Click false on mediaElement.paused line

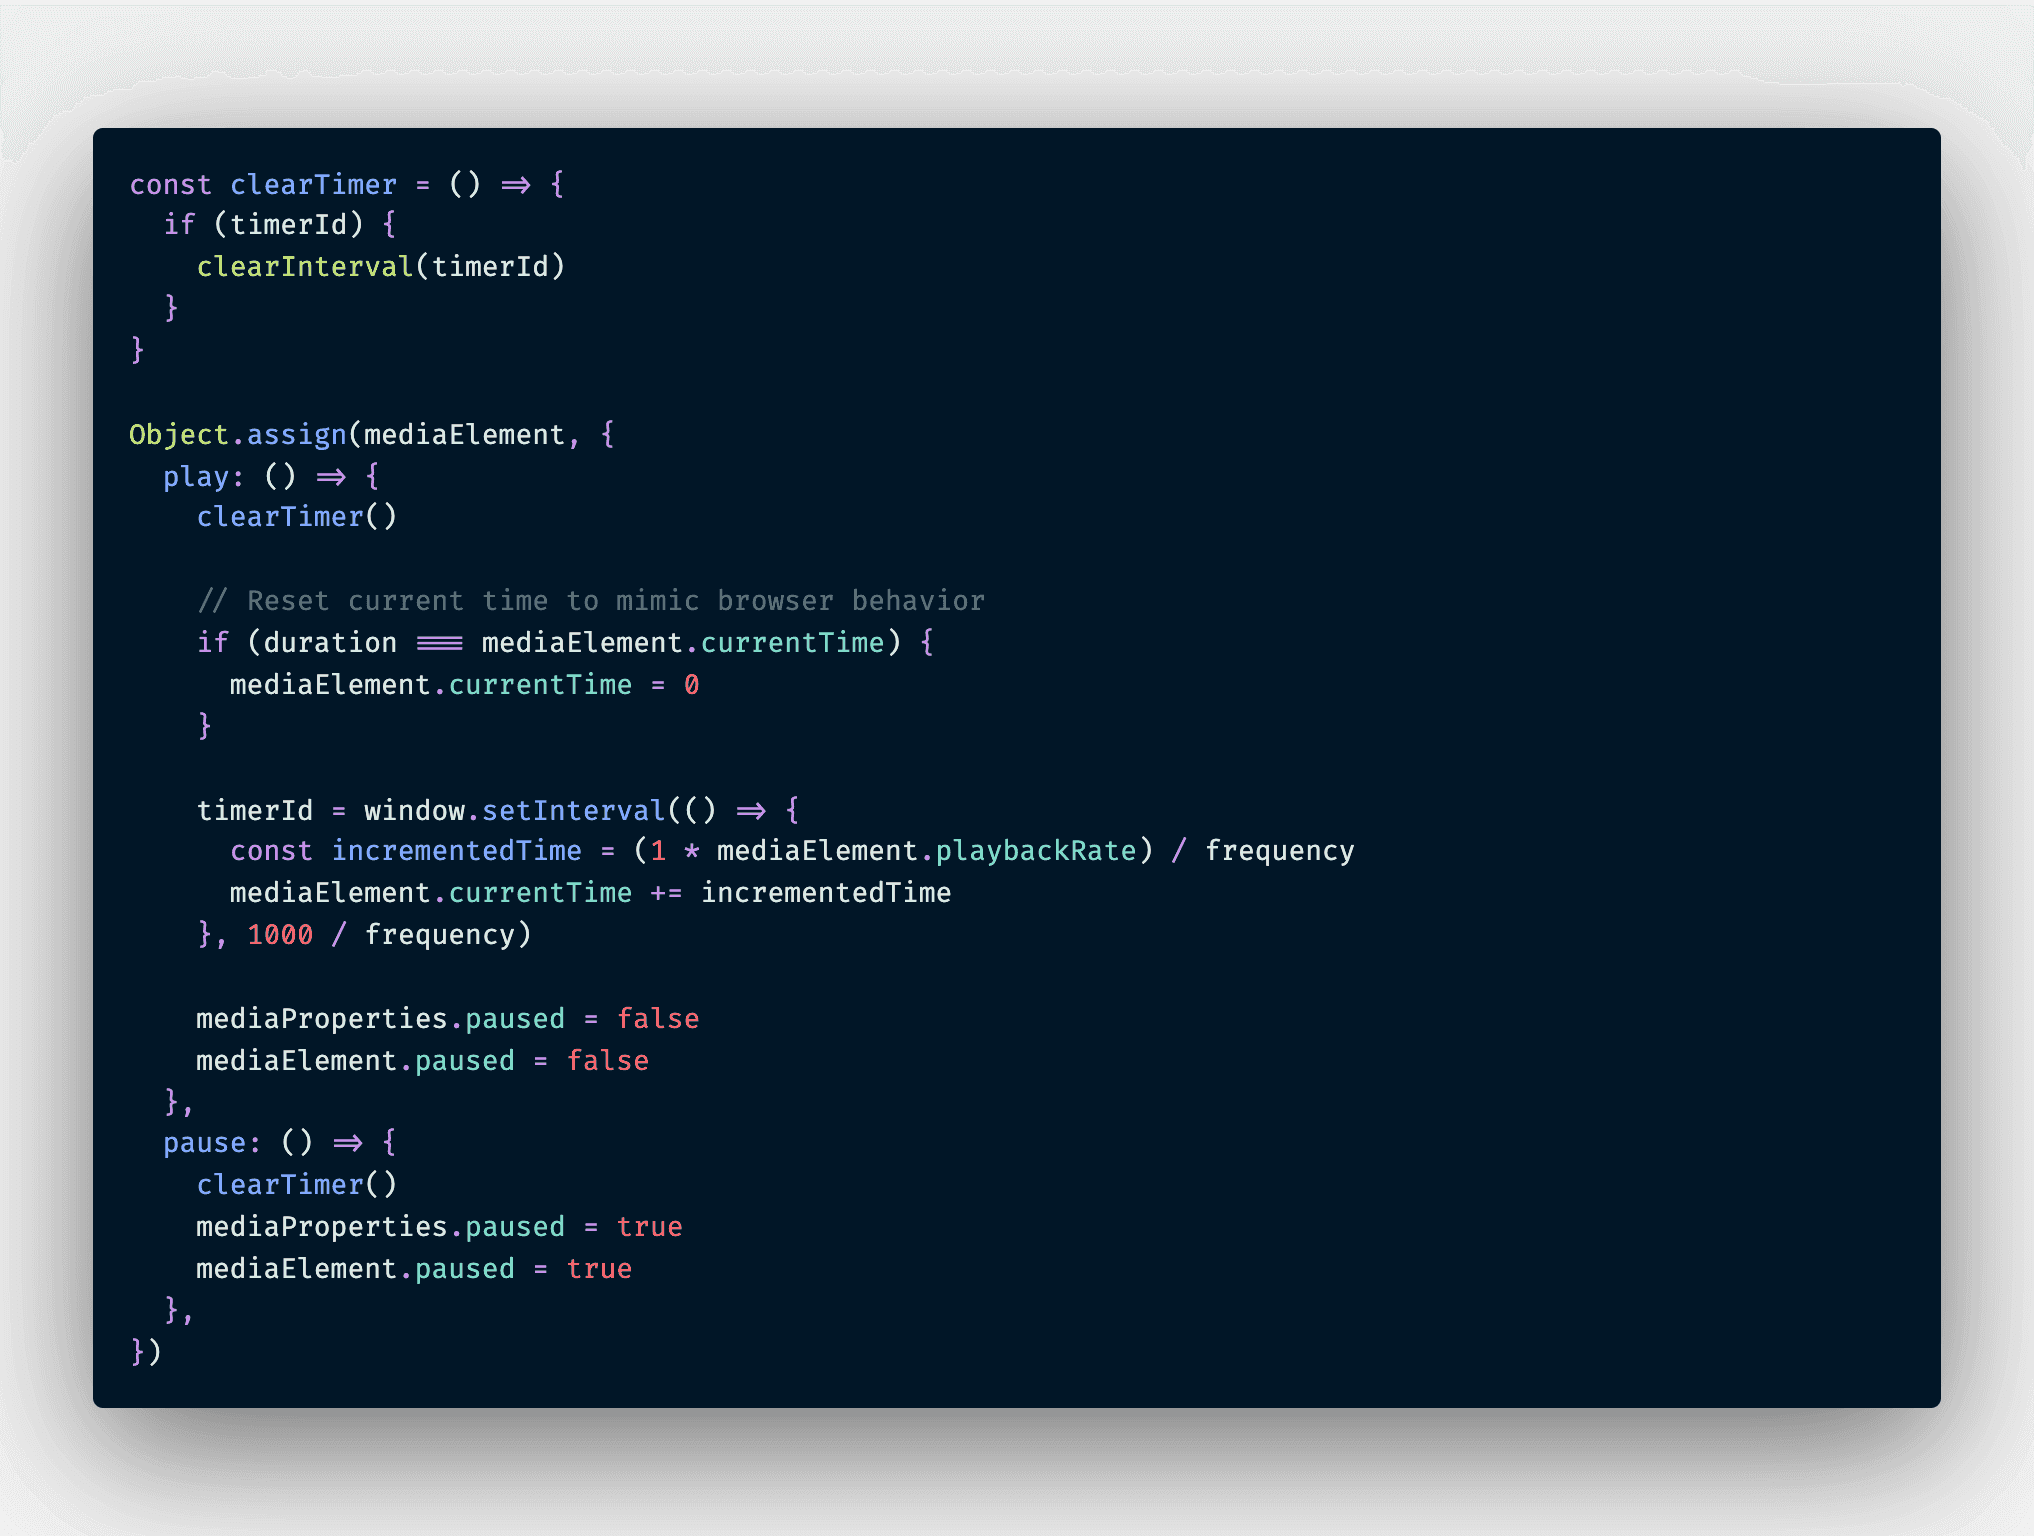(x=608, y=1060)
